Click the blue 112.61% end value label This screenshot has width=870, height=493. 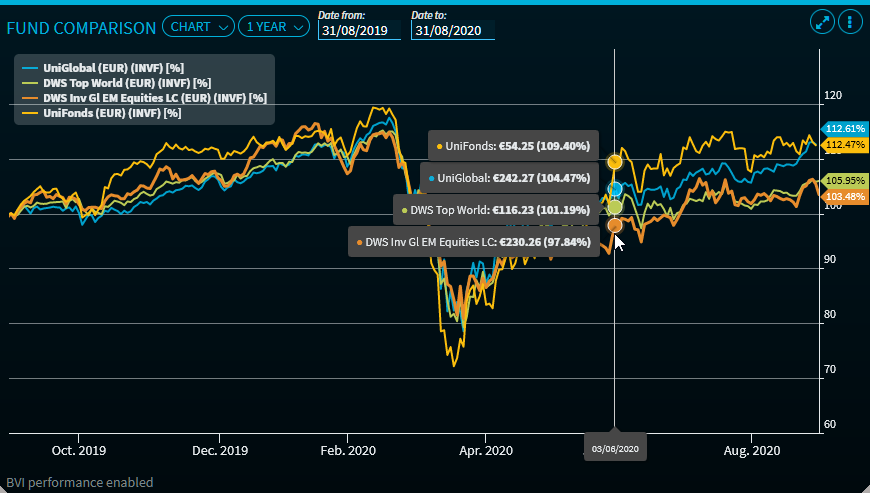click(x=842, y=129)
